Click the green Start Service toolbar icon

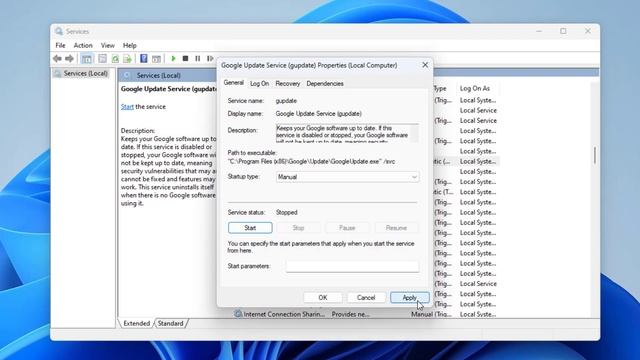pyautogui.click(x=173, y=59)
